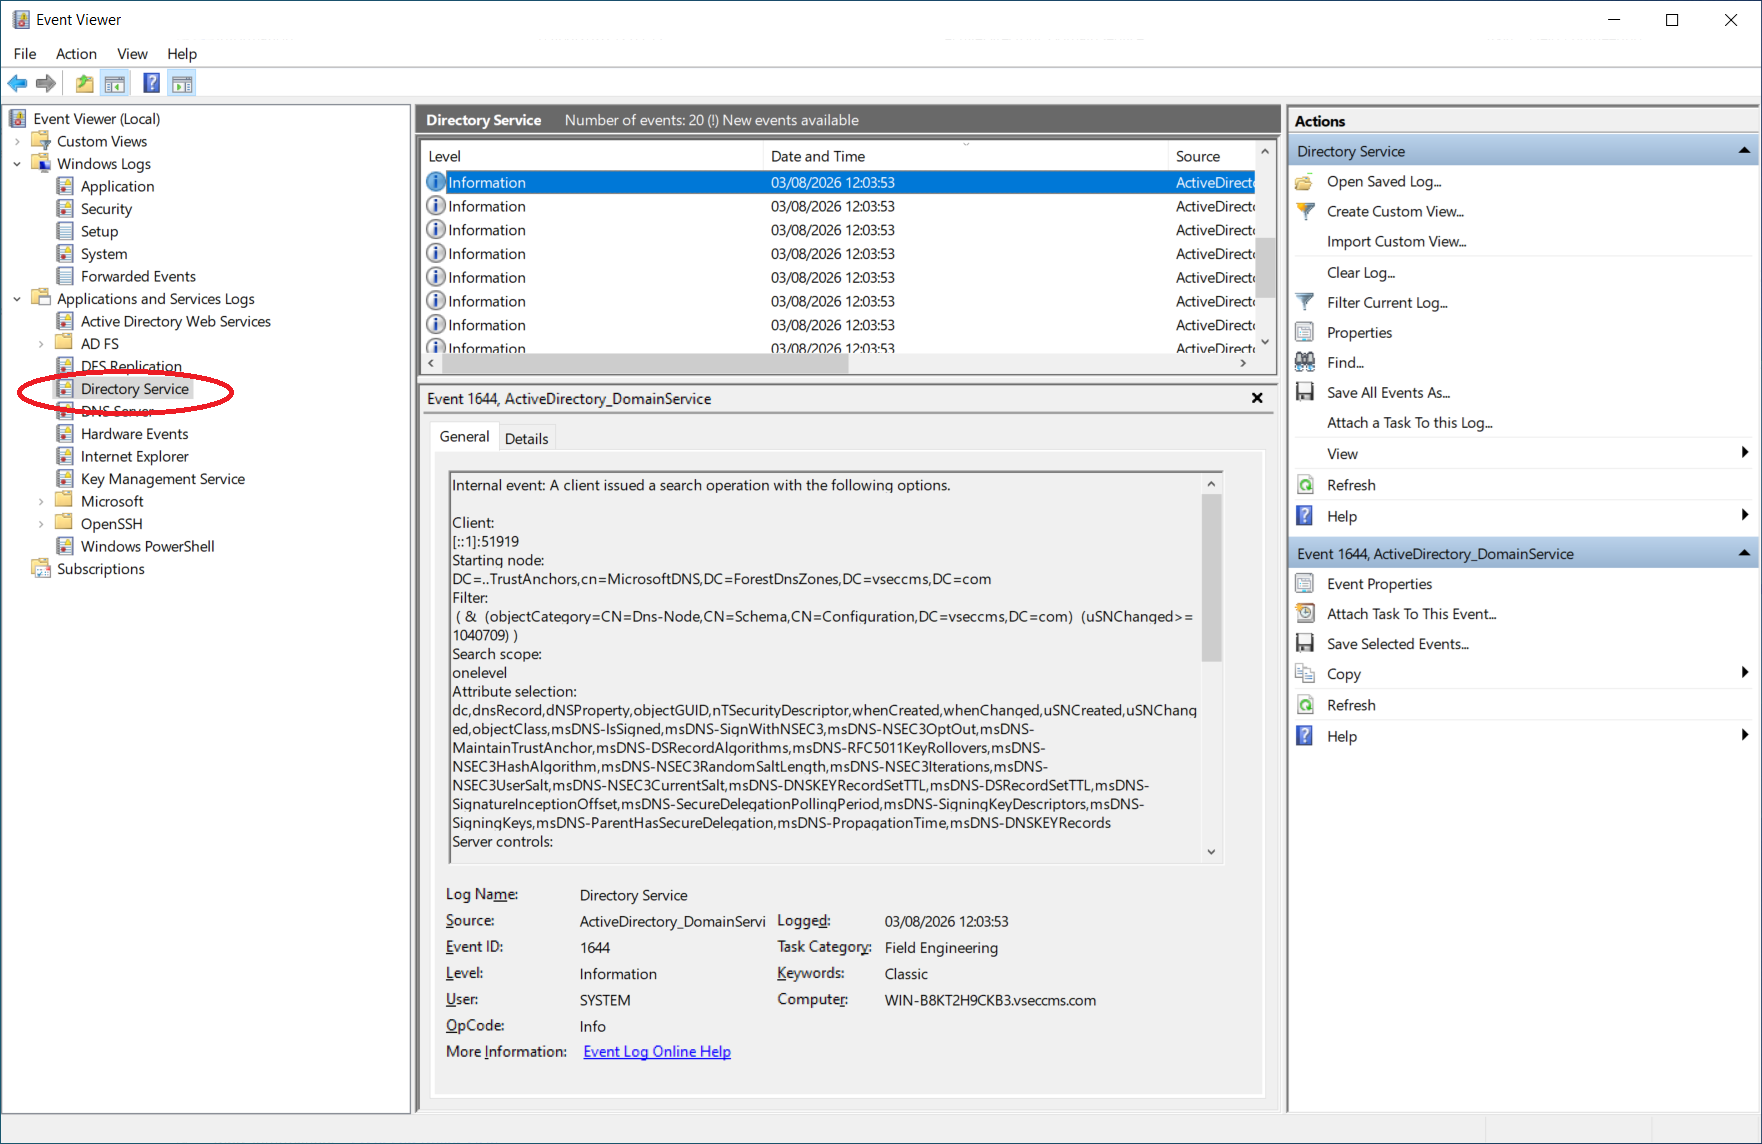
Task: Click the Refresh action under Event 1644
Action: (1351, 705)
